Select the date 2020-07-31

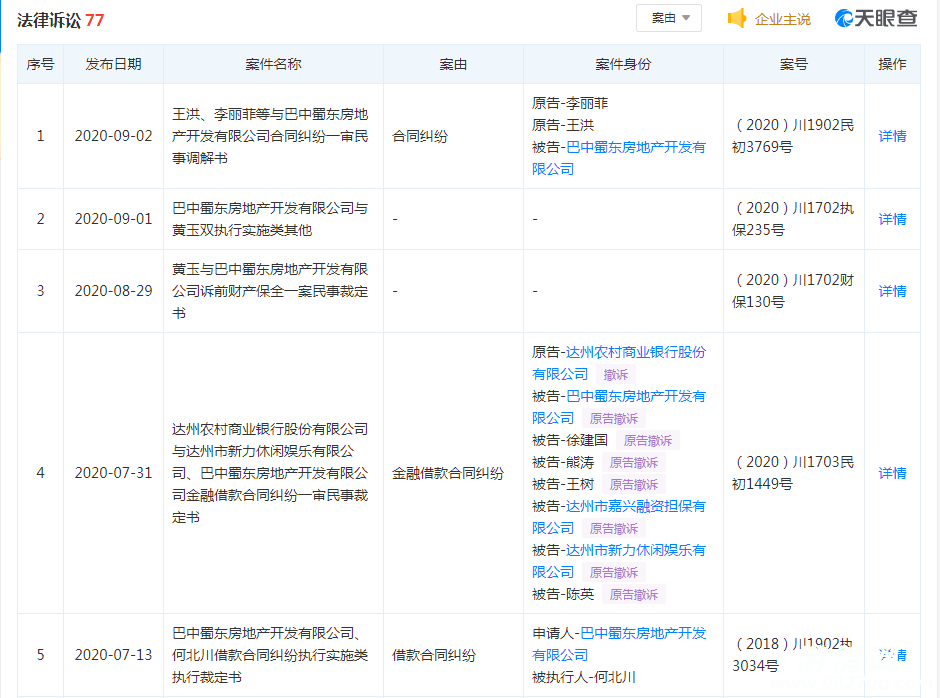coord(113,473)
